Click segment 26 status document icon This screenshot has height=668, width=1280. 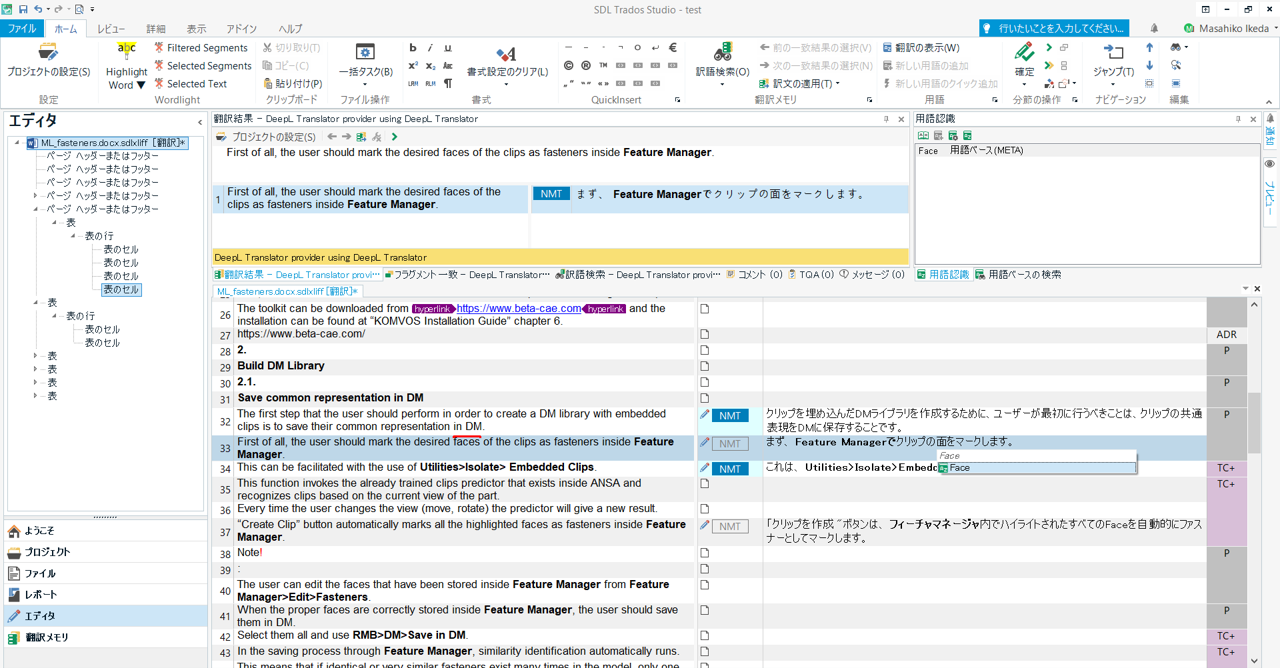click(705, 309)
